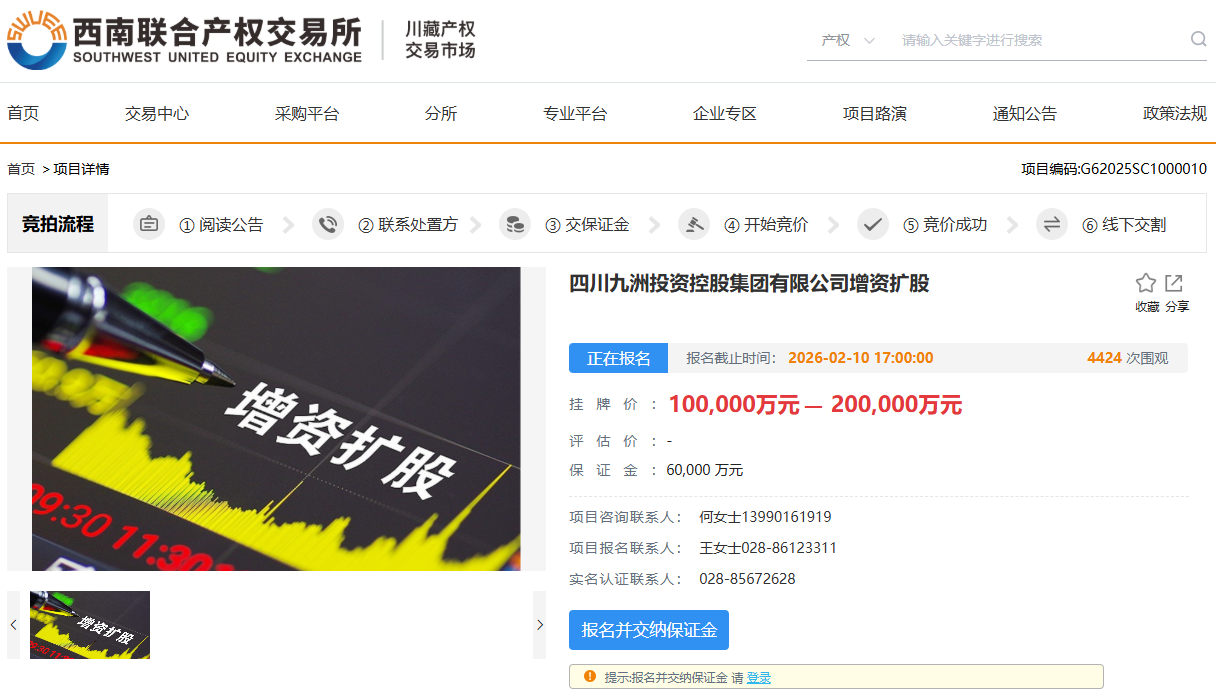The height and width of the screenshot is (693, 1216).
Task: Open the 交易中心 menu item
Action: (x=157, y=114)
